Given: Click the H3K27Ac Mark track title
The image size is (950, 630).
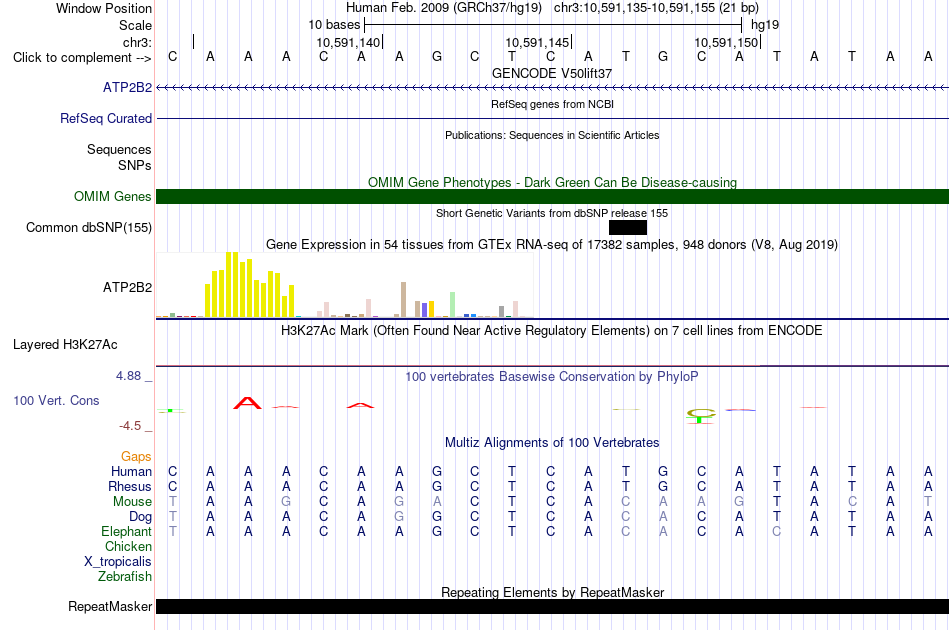Looking at the screenshot, I should [x=552, y=331].
